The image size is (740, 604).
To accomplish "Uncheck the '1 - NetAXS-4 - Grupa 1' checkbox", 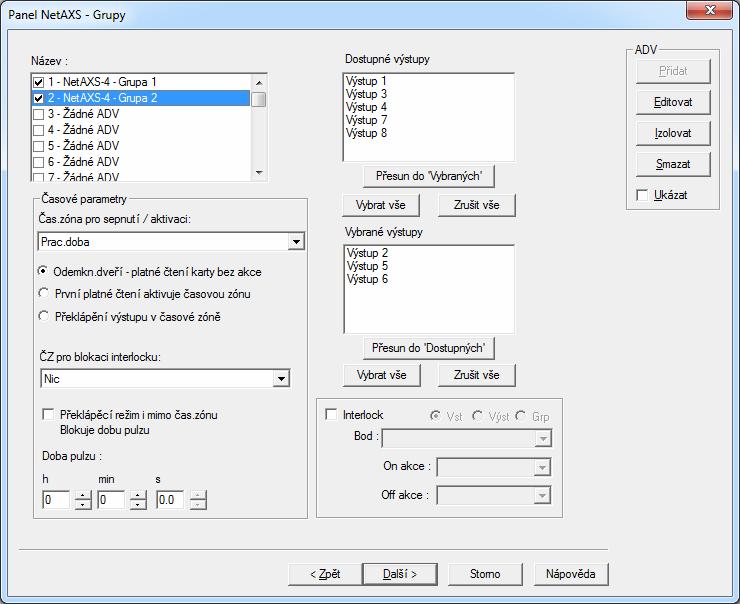I will [x=39, y=83].
